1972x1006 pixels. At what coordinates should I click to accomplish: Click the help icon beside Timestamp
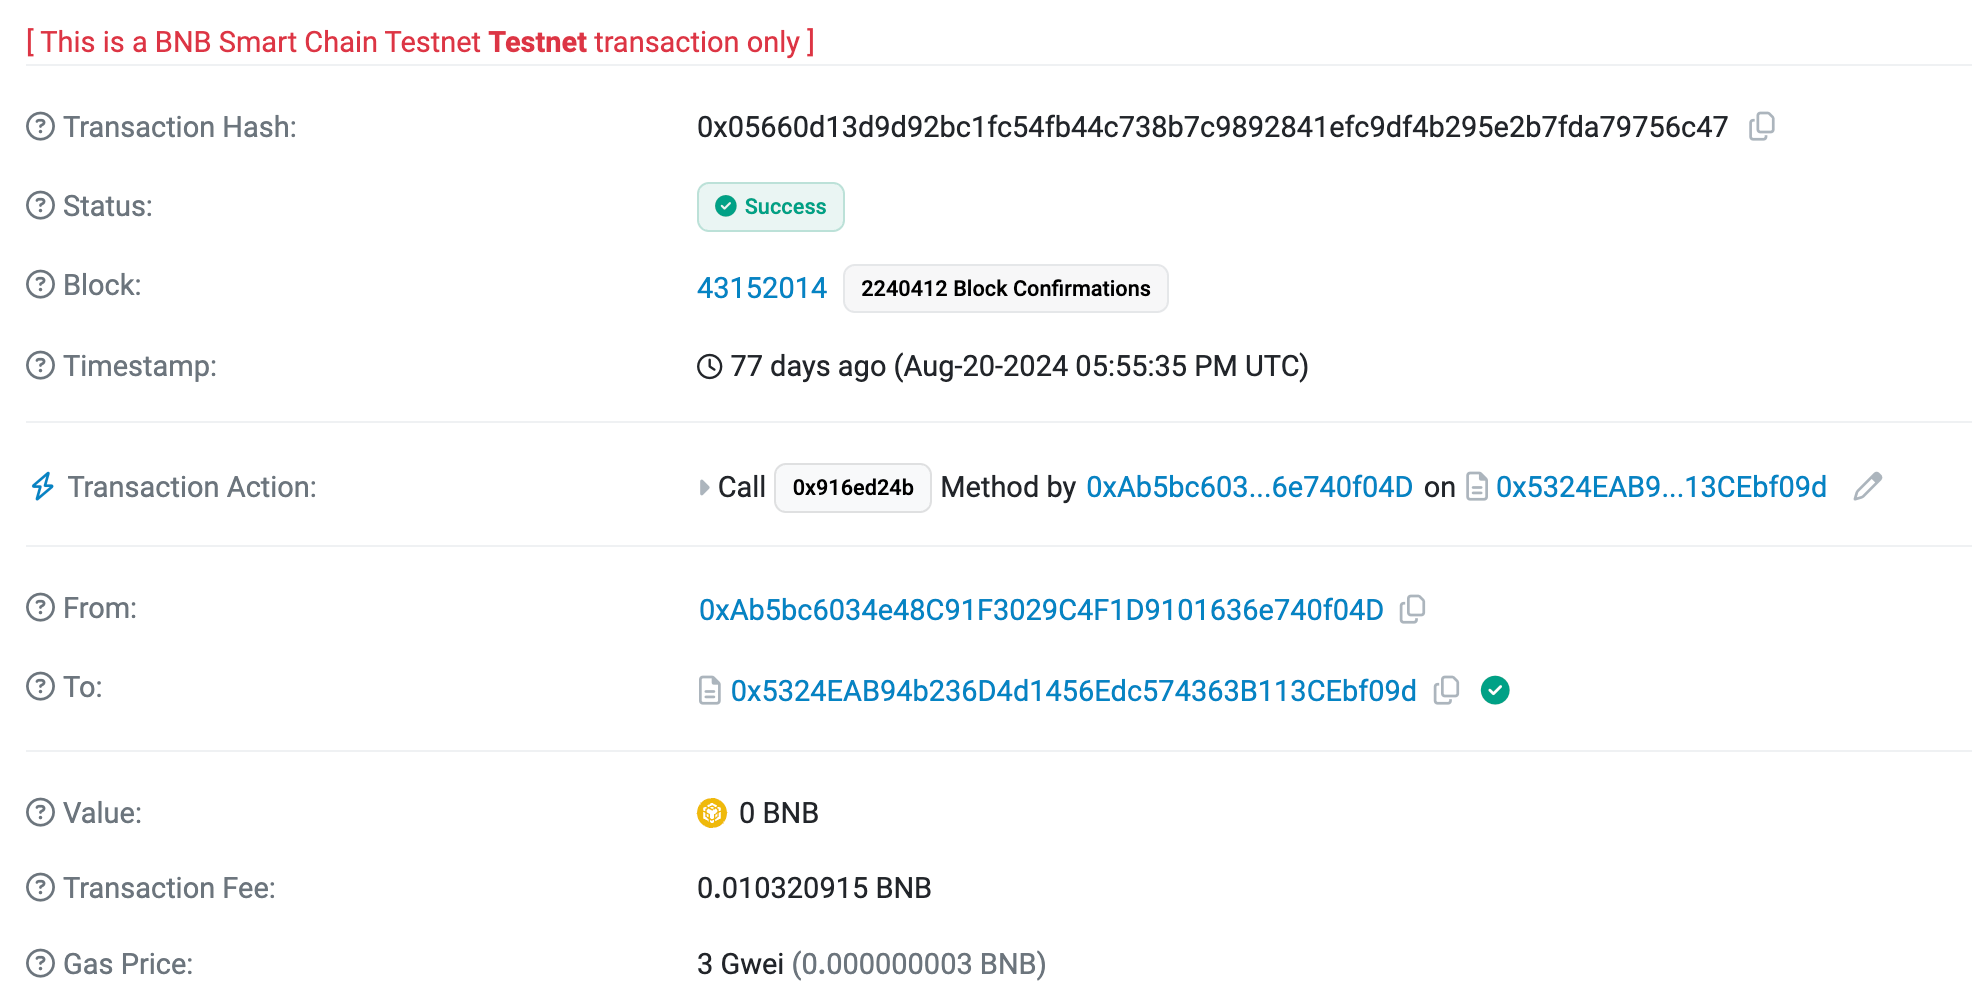tap(40, 366)
